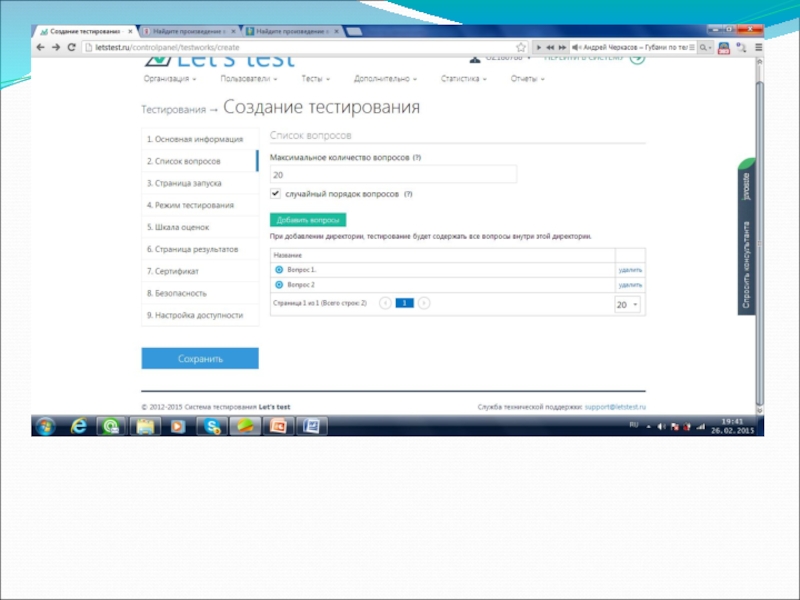The width and height of the screenshot is (800, 600).
Task: Go to the previous page of questions
Action: click(x=385, y=302)
